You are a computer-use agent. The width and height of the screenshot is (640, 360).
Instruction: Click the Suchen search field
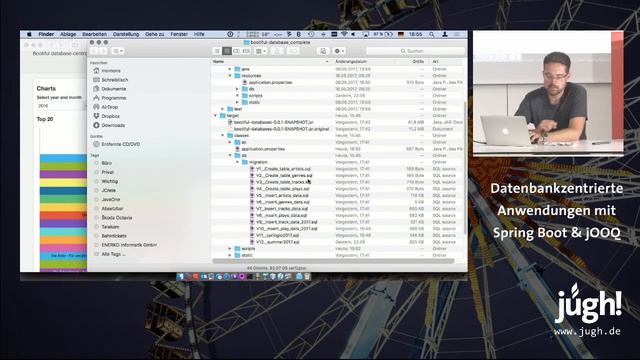point(415,51)
